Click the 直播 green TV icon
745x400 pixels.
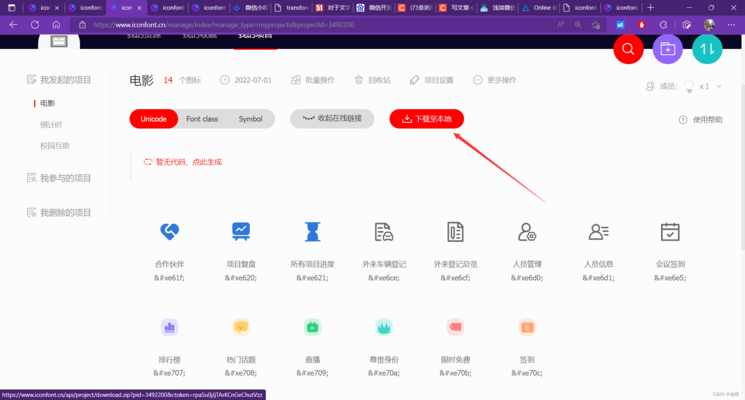pos(313,327)
